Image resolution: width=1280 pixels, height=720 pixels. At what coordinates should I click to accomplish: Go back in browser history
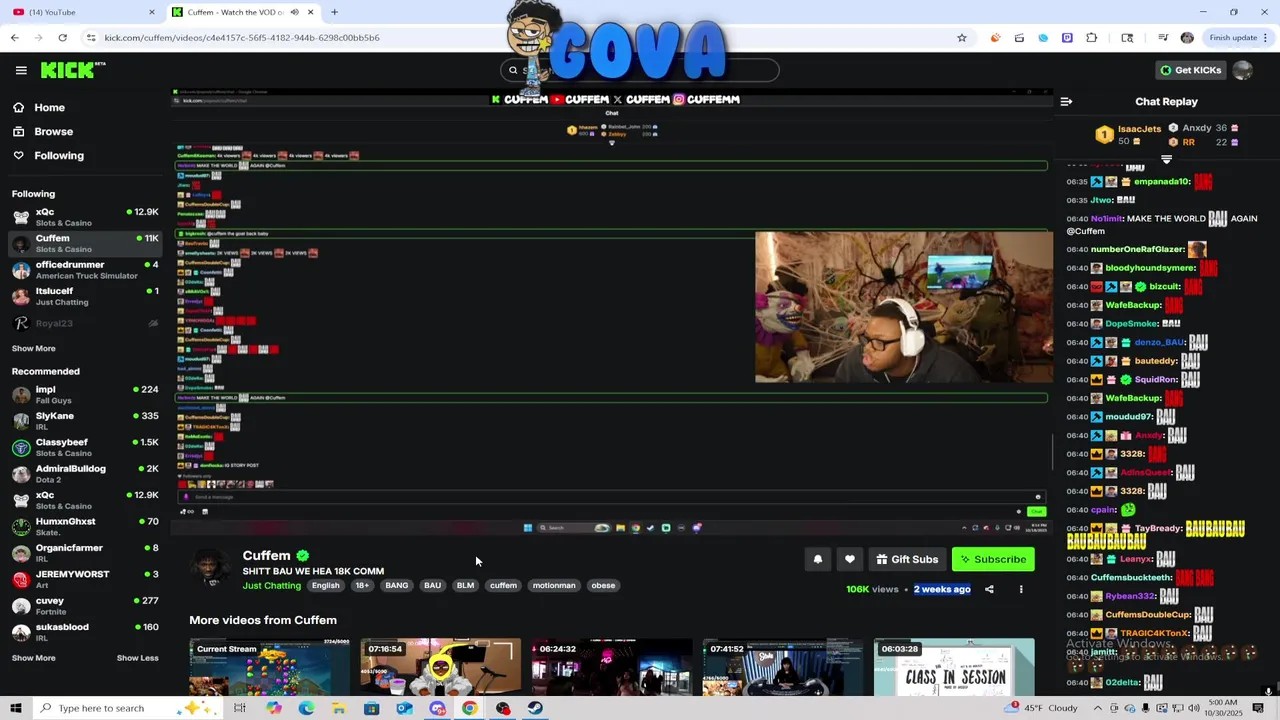click(14, 38)
